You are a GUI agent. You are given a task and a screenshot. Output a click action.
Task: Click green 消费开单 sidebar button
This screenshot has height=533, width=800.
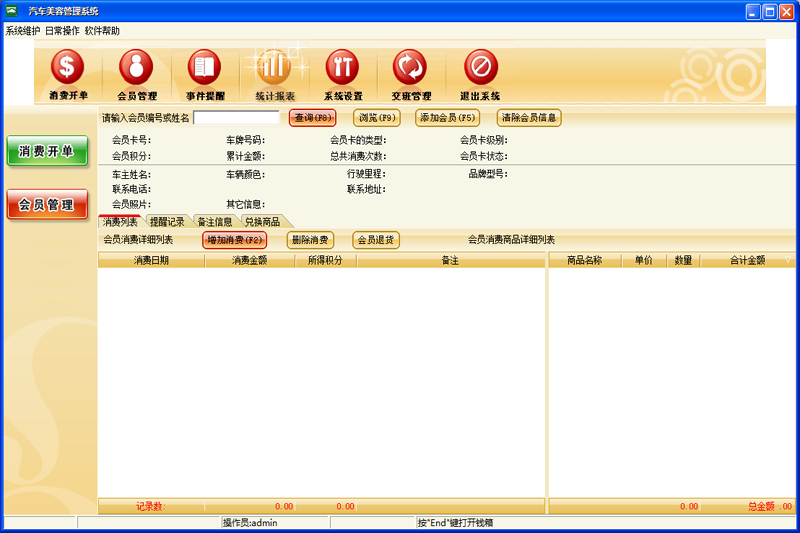click(x=47, y=151)
